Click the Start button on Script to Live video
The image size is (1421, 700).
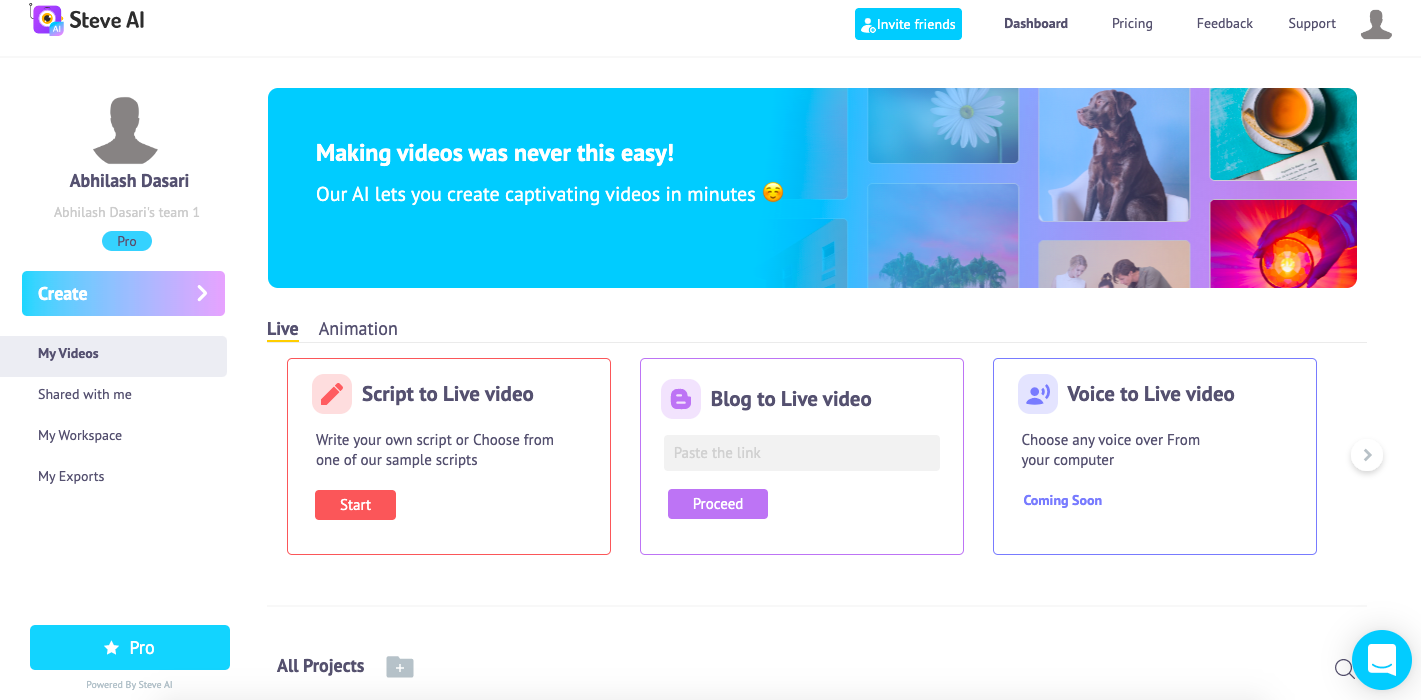click(x=355, y=505)
